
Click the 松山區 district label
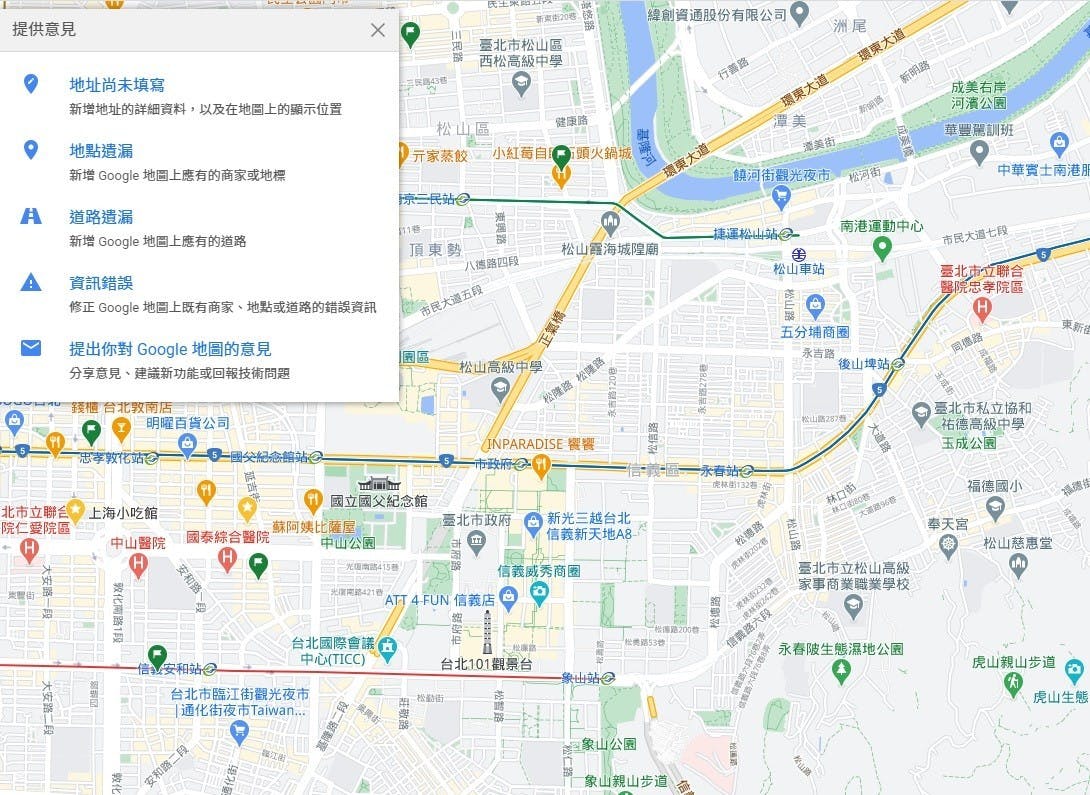463,129
